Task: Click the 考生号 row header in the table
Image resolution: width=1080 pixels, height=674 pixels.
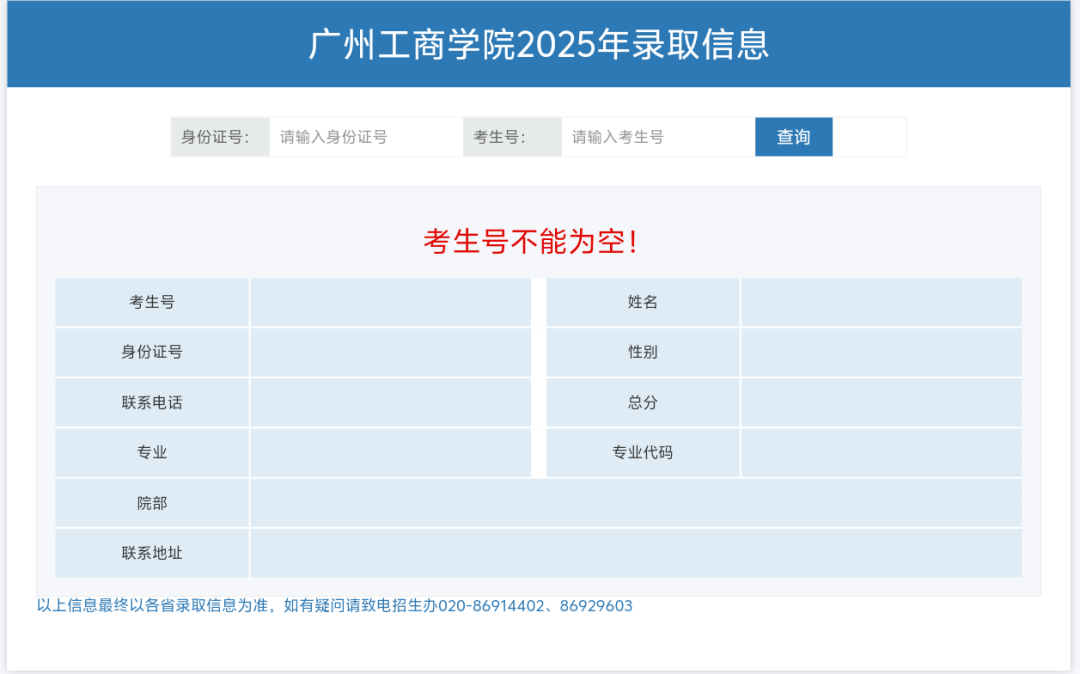Action: click(151, 302)
